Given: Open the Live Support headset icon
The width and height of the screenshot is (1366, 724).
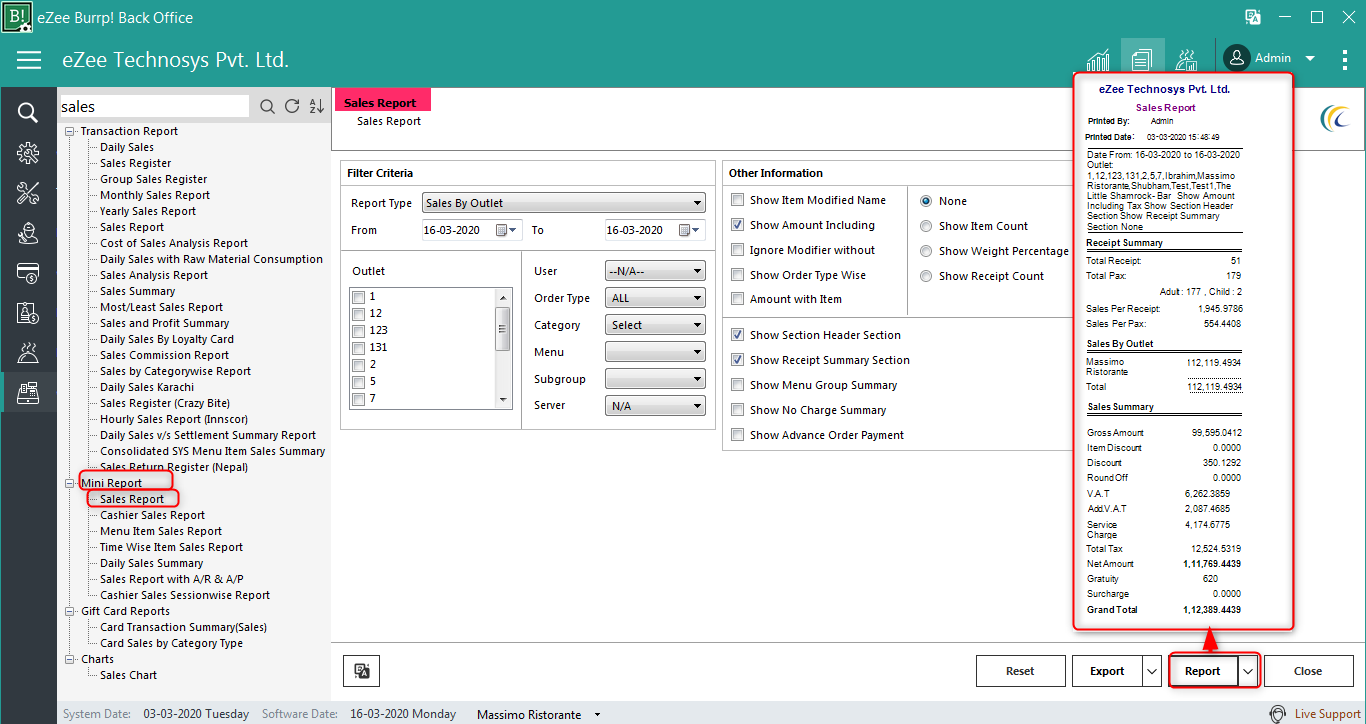Looking at the screenshot, I should (x=1278, y=714).
